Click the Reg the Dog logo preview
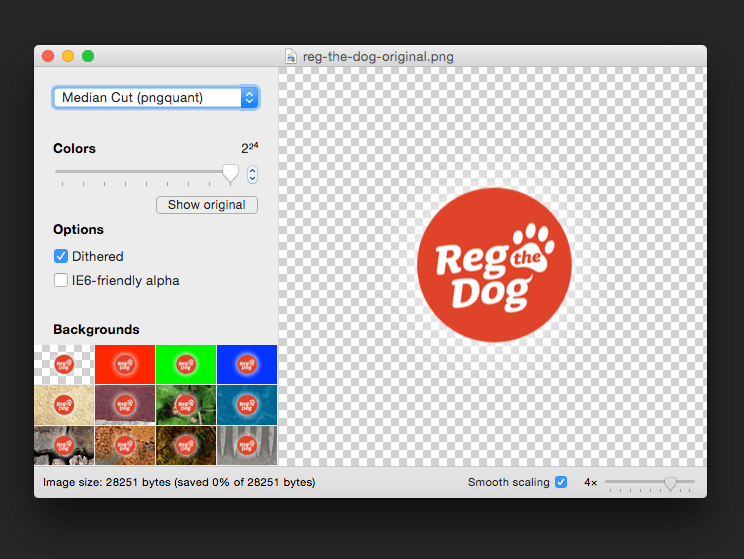Viewport: 744px width, 559px height. pos(494,265)
